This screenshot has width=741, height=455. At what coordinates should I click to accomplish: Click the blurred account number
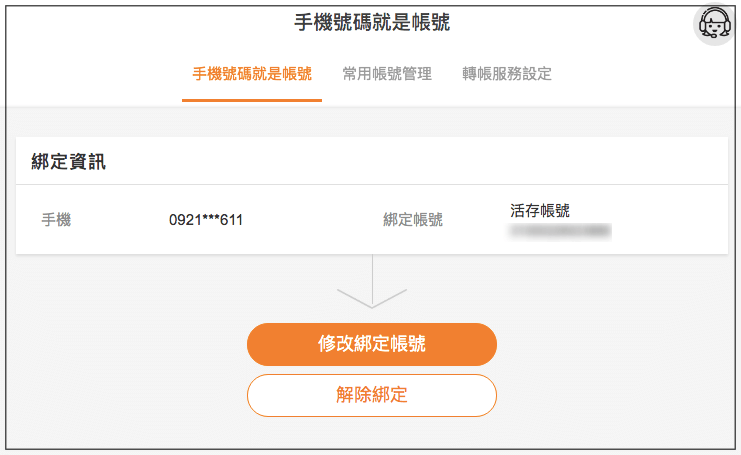[x=560, y=232]
